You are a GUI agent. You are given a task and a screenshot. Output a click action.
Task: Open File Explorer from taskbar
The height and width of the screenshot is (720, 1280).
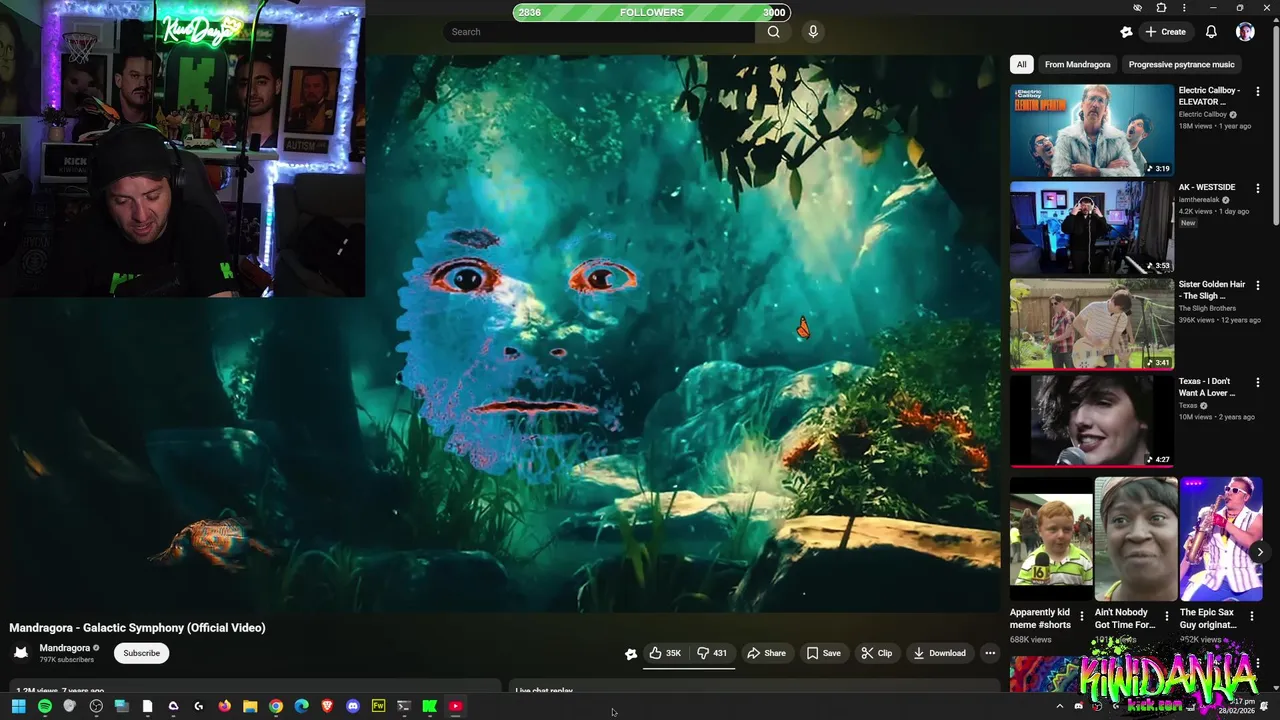[x=250, y=706]
